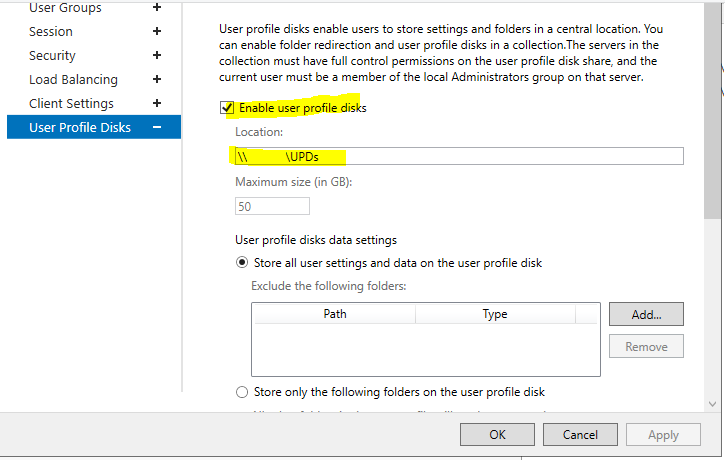Expand the Security section plus icon

[157, 56]
